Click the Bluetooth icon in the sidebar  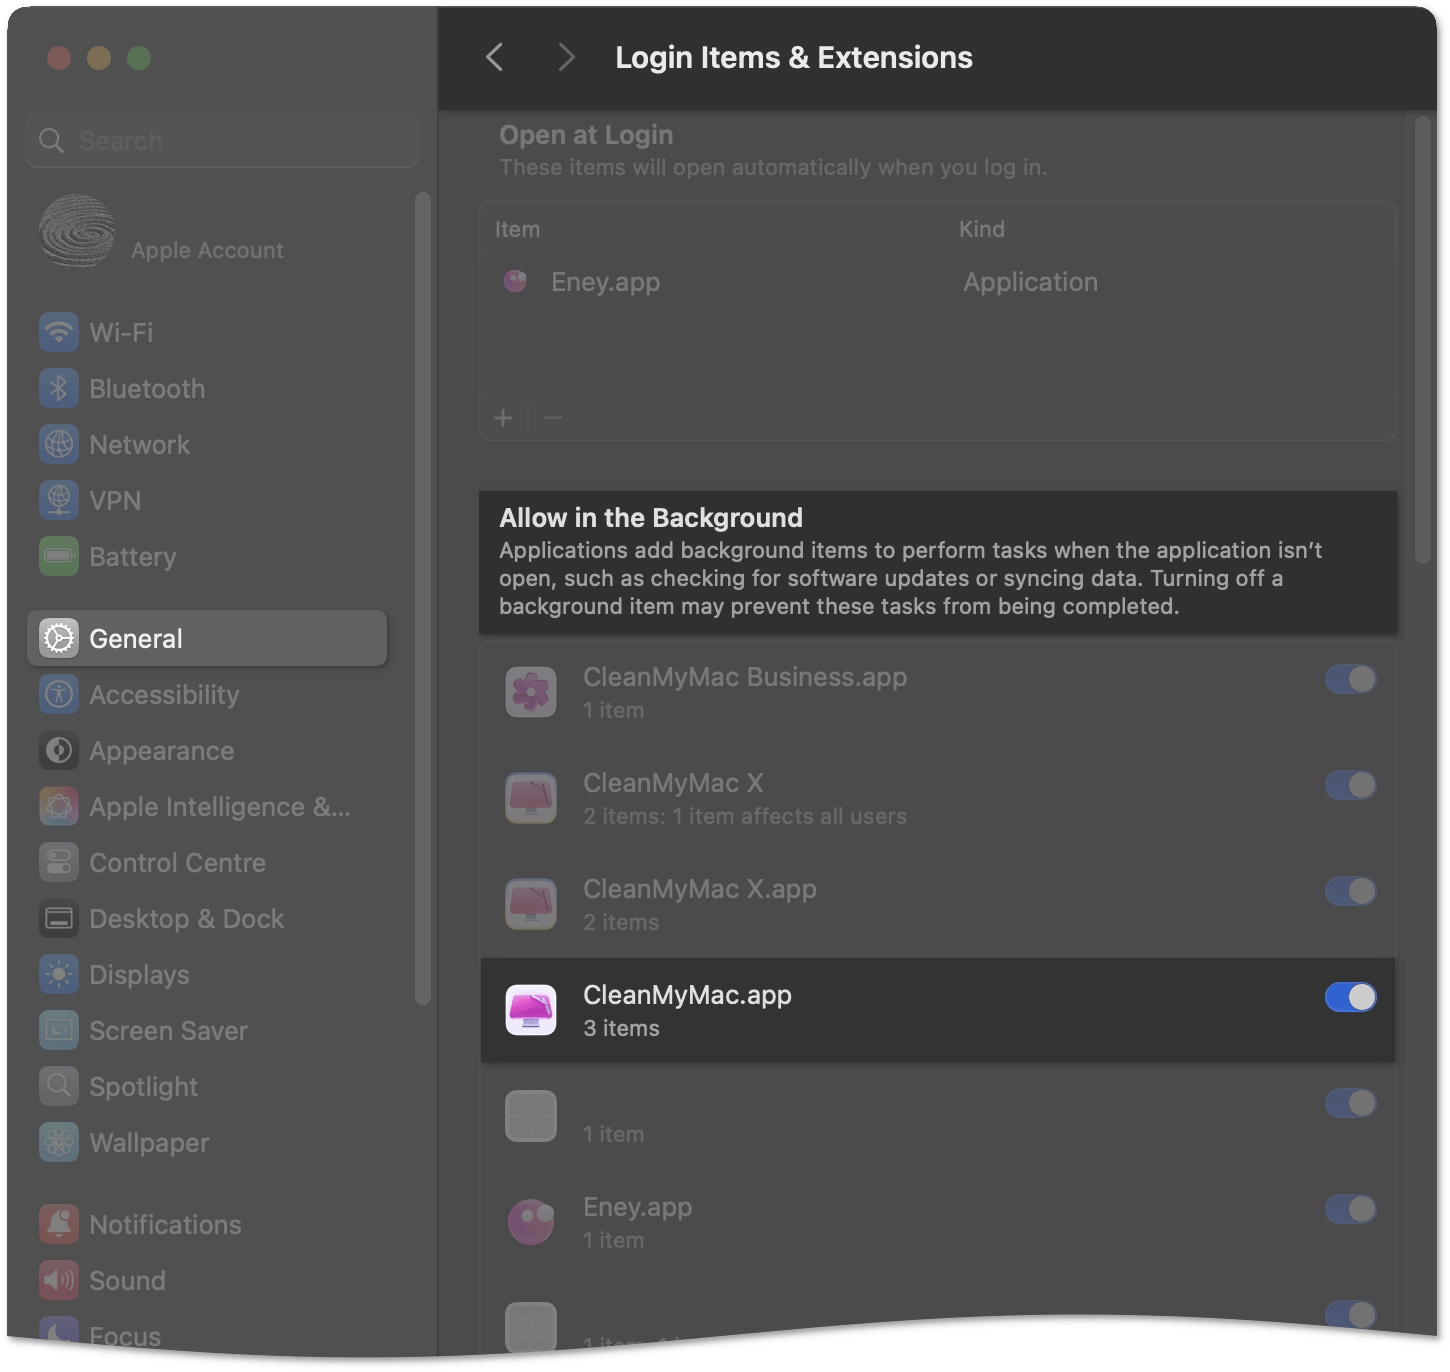pyautogui.click(x=59, y=388)
